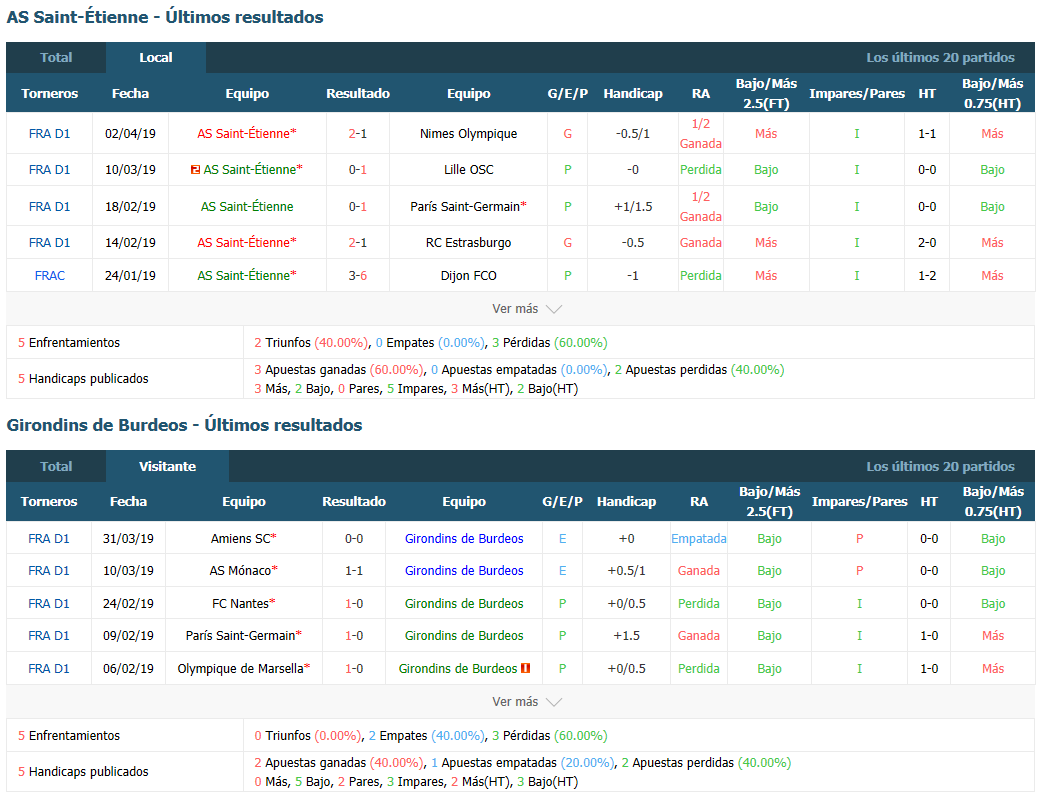Viewport: 1042px width, 798px height.
Task: Open Dijon FCO team link
Action: click(469, 276)
